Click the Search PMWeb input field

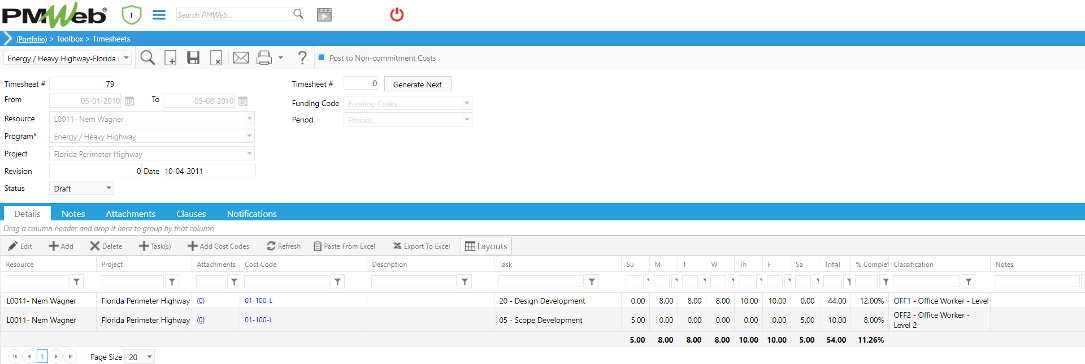point(234,14)
